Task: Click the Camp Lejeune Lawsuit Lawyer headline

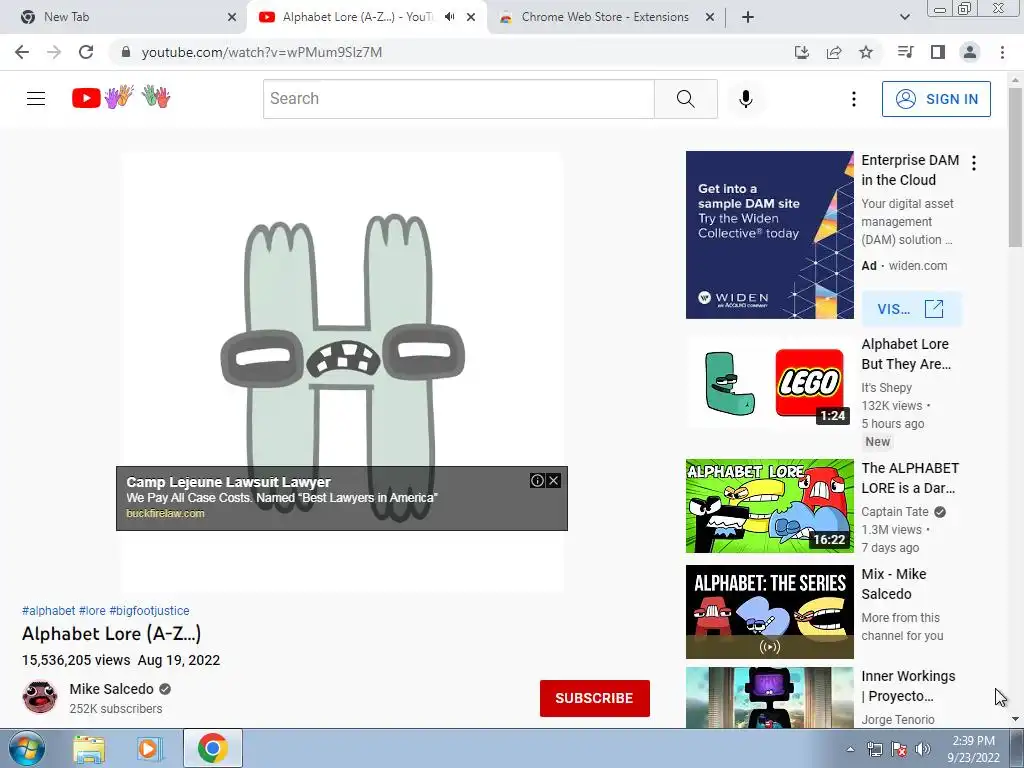Action: pos(229,482)
